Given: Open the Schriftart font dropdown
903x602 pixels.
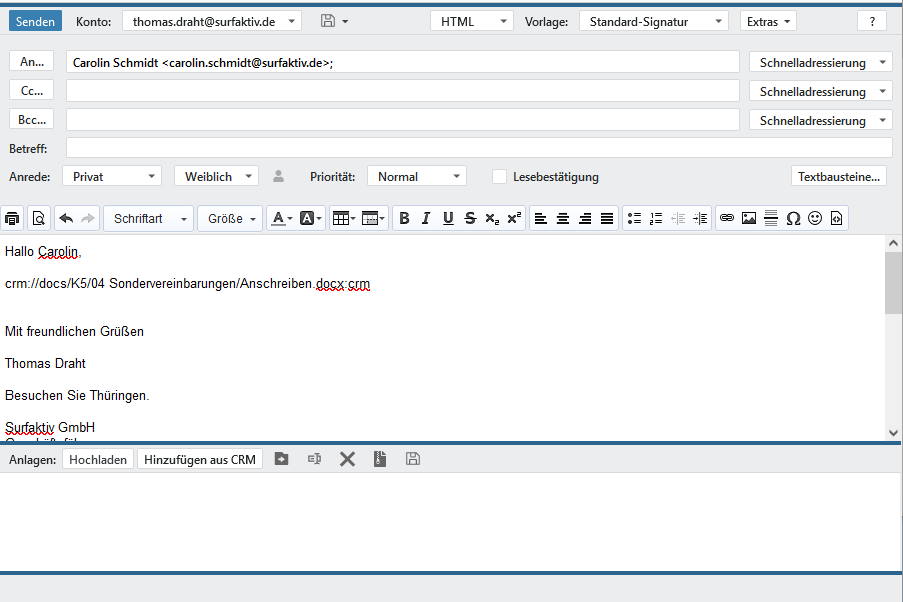Looking at the screenshot, I should pos(150,218).
